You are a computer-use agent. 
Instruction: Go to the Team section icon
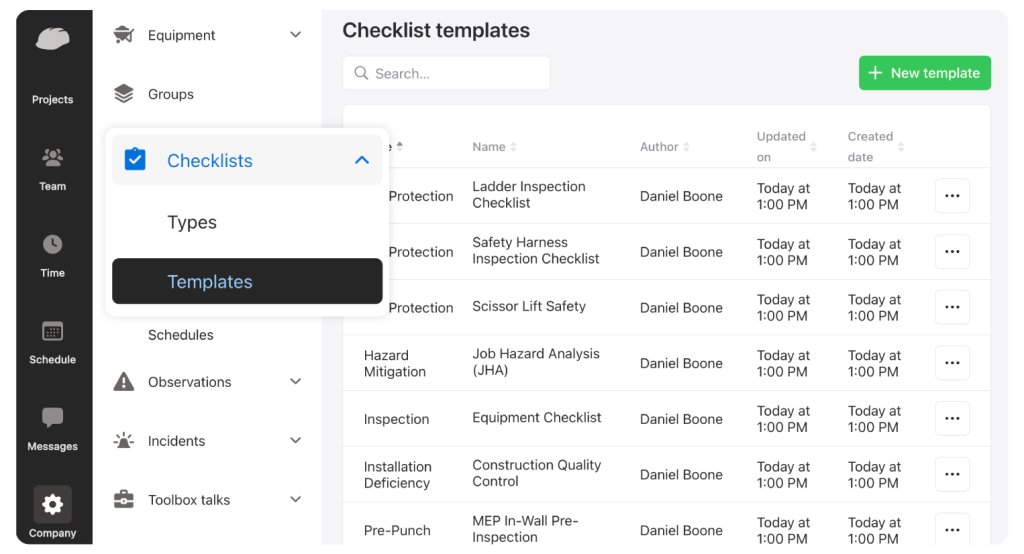pyautogui.click(x=53, y=158)
